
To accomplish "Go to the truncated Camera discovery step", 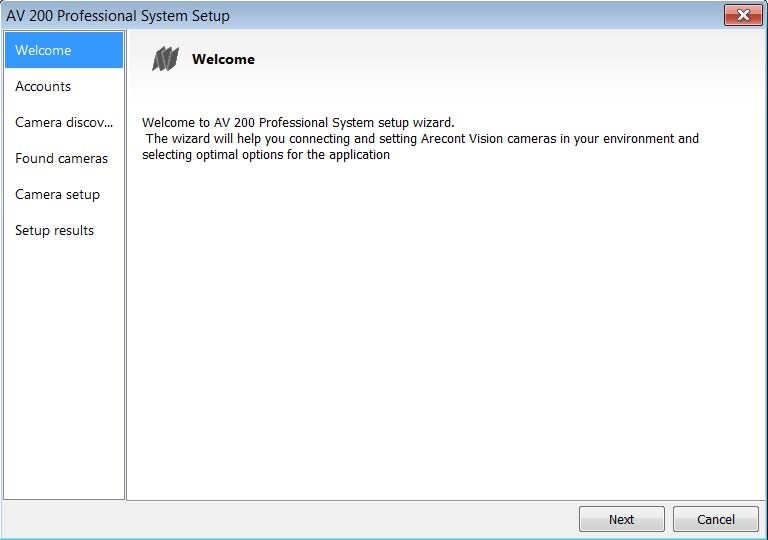I will point(64,122).
